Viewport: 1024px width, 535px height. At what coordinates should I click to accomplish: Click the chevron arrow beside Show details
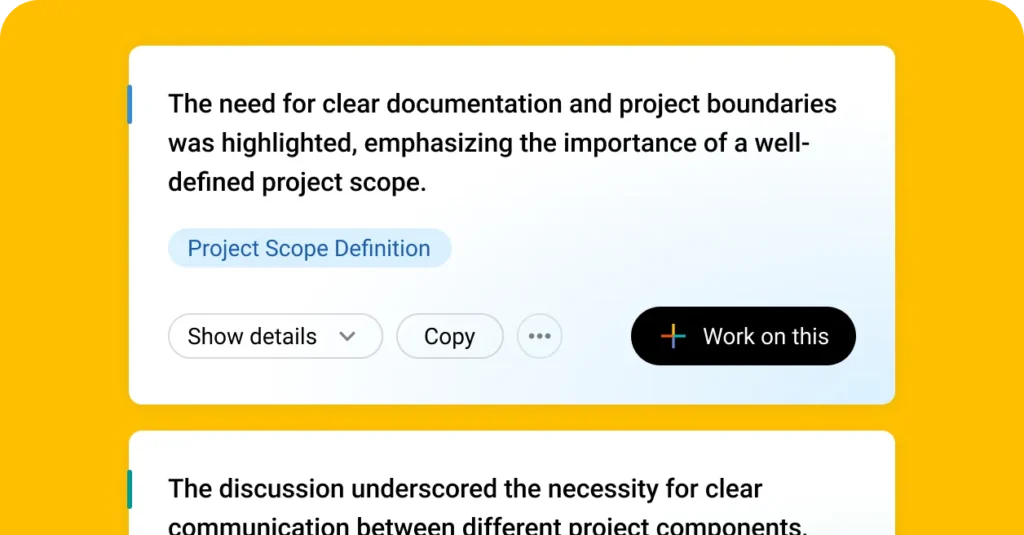[347, 336]
